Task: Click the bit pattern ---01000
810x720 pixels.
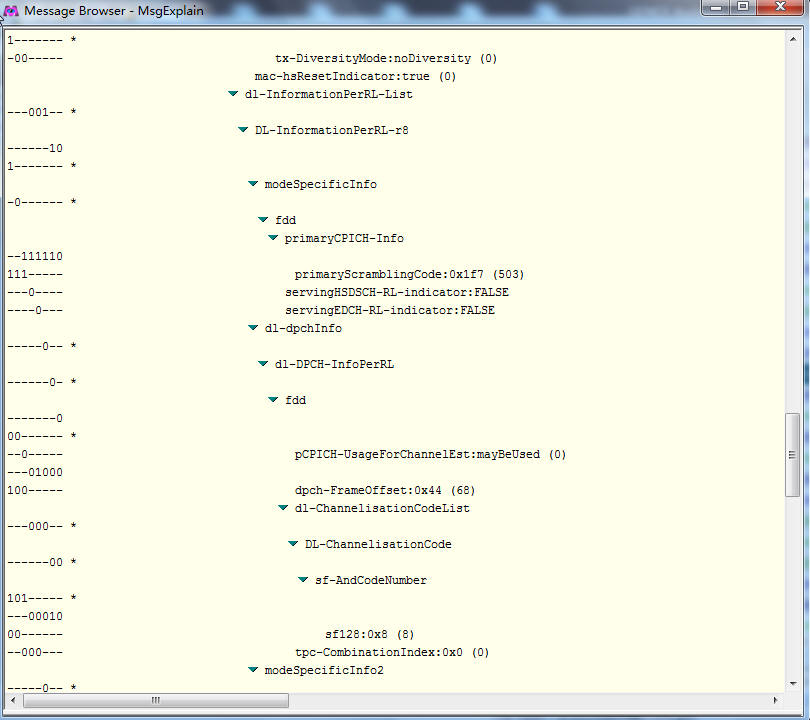Action: tap(35, 472)
